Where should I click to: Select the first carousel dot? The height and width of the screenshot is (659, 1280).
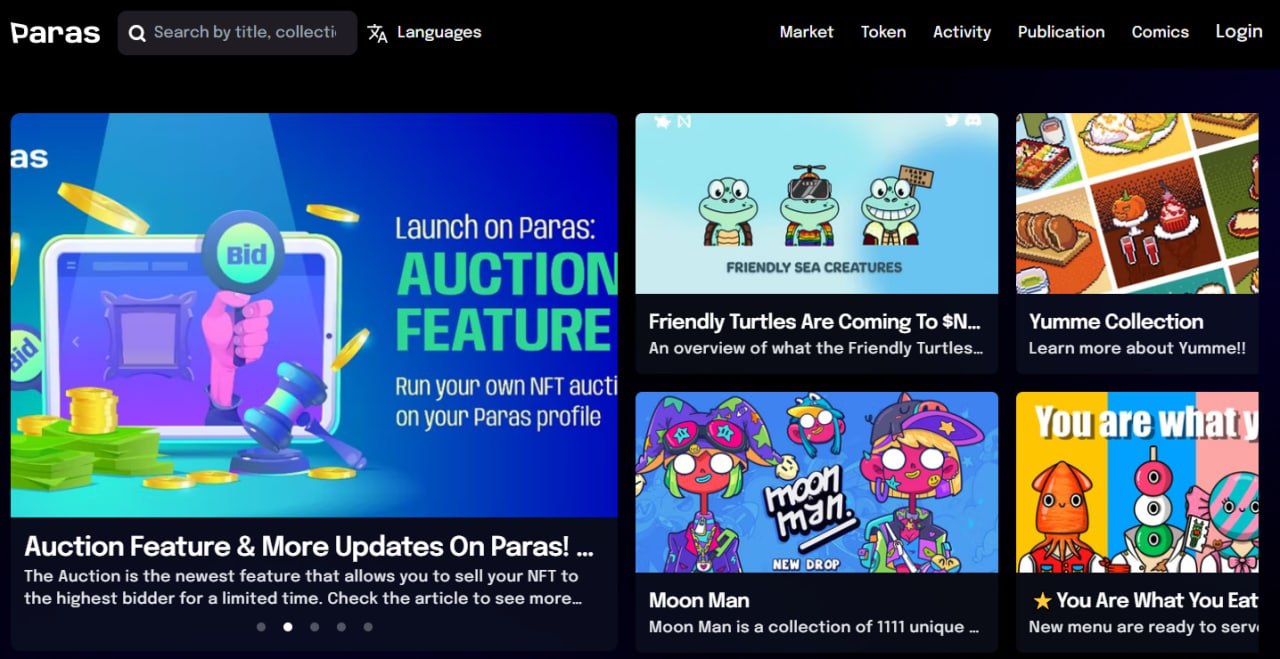coord(261,627)
